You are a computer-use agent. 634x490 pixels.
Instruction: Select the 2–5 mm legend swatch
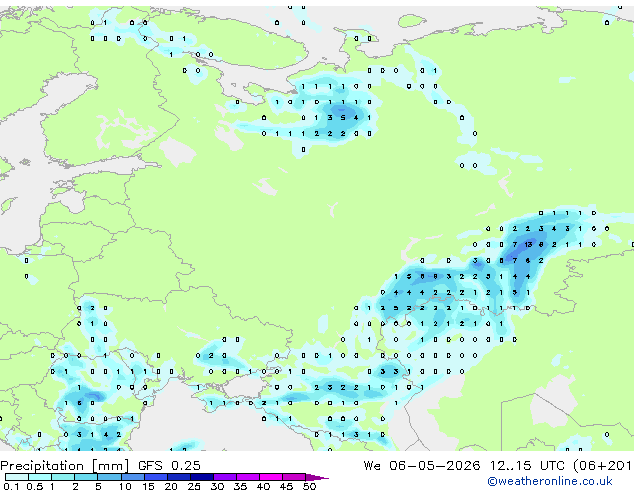[86, 477]
